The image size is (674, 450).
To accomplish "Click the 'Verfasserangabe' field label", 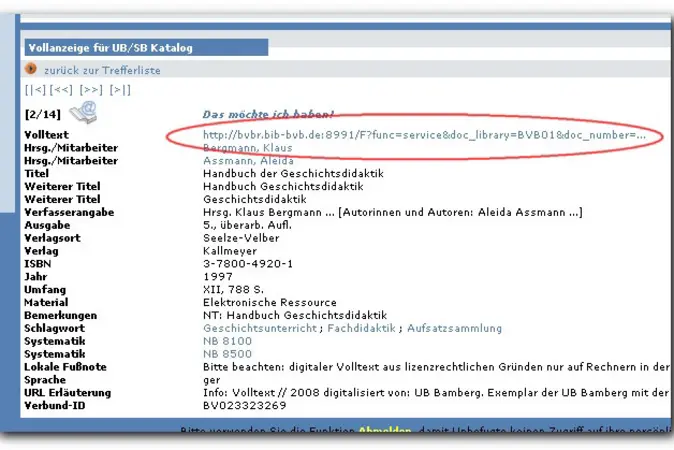I will (x=69, y=212).
